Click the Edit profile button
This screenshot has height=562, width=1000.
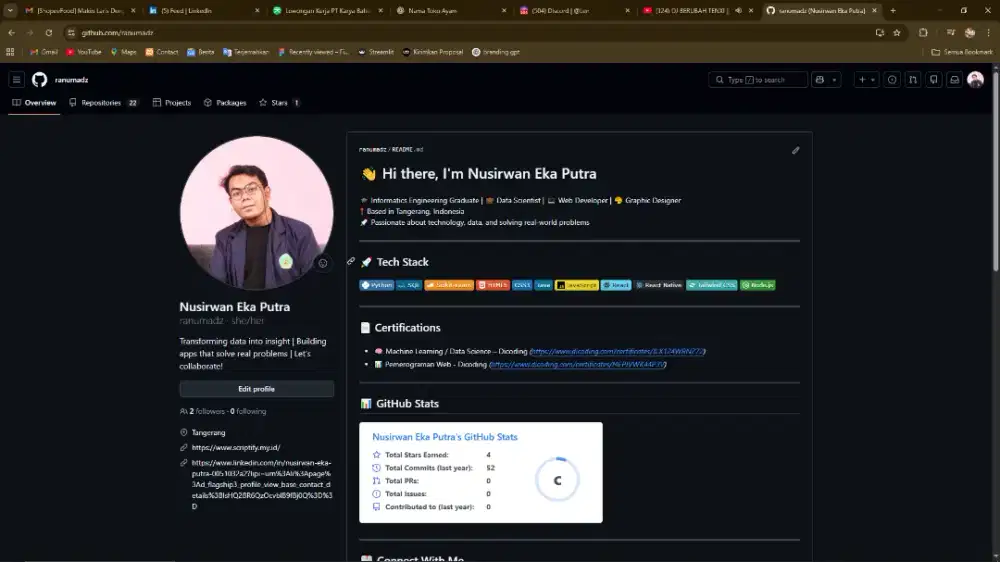(x=256, y=389)
